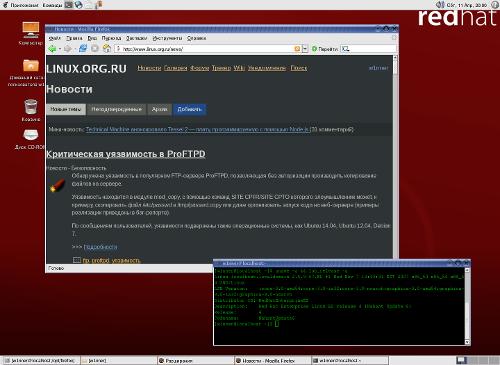Select the Архив tab

(159, 109)
